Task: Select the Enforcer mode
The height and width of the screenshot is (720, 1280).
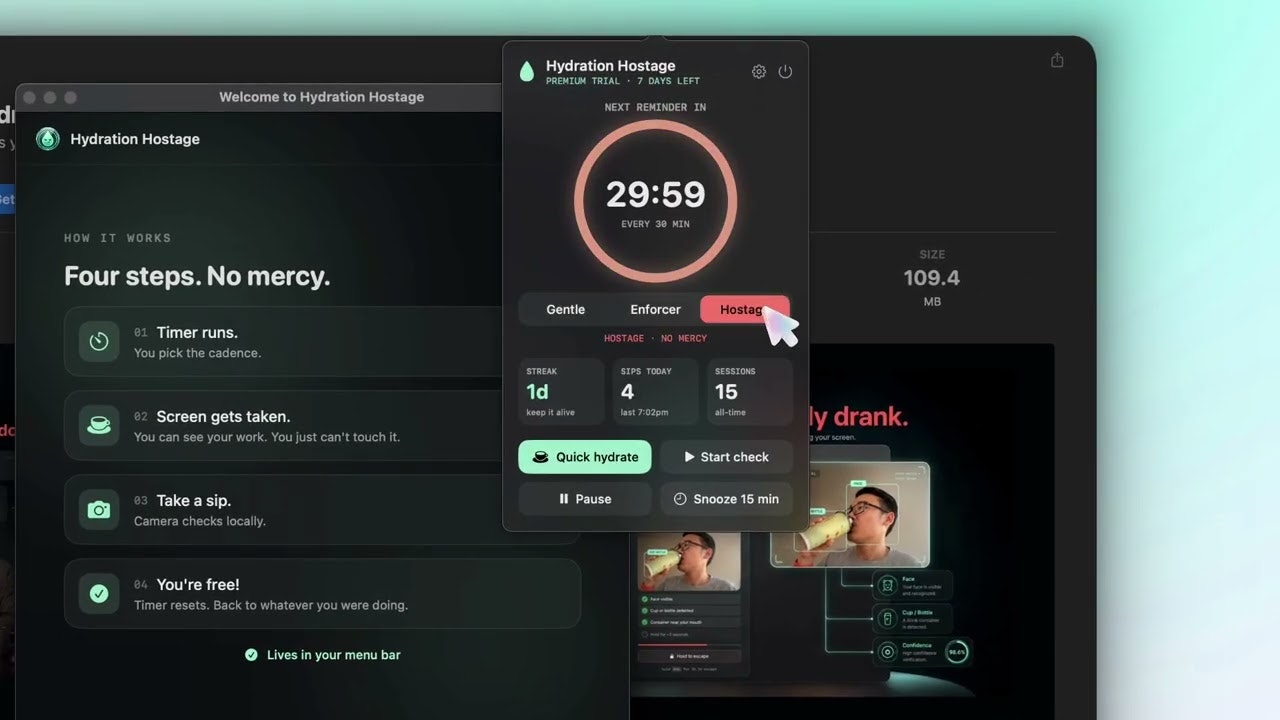Action: click(655, 309)
